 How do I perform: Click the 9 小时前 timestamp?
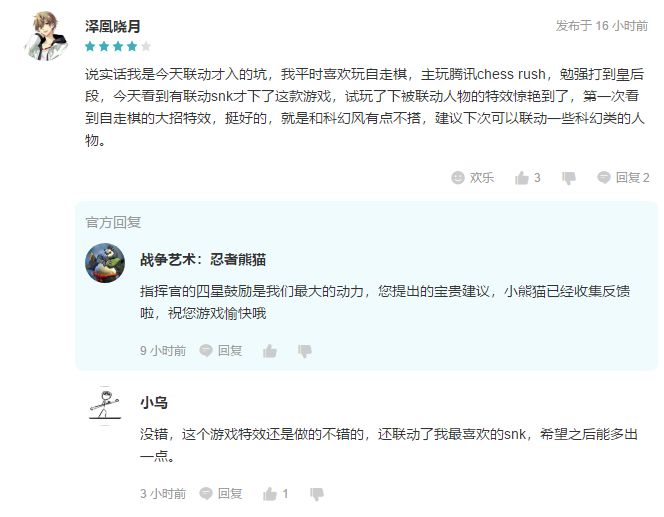coord(163,351)
